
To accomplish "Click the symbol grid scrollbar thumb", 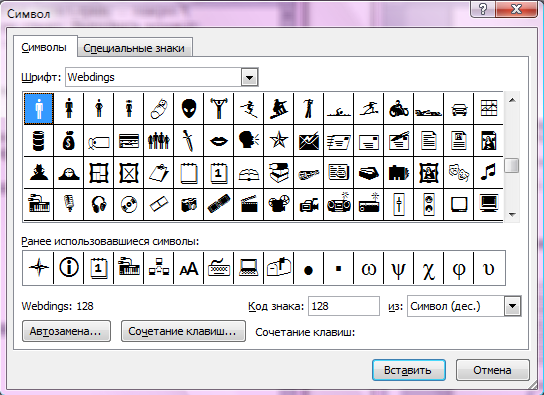I will pos(512,165).
